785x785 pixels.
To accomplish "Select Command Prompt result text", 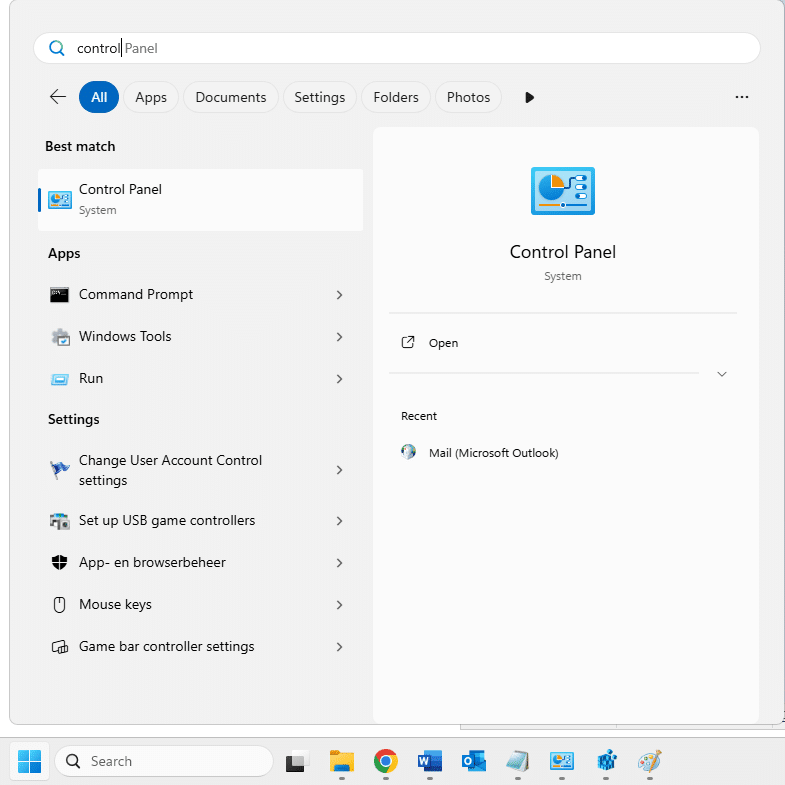I will click(x=136, y=294).
